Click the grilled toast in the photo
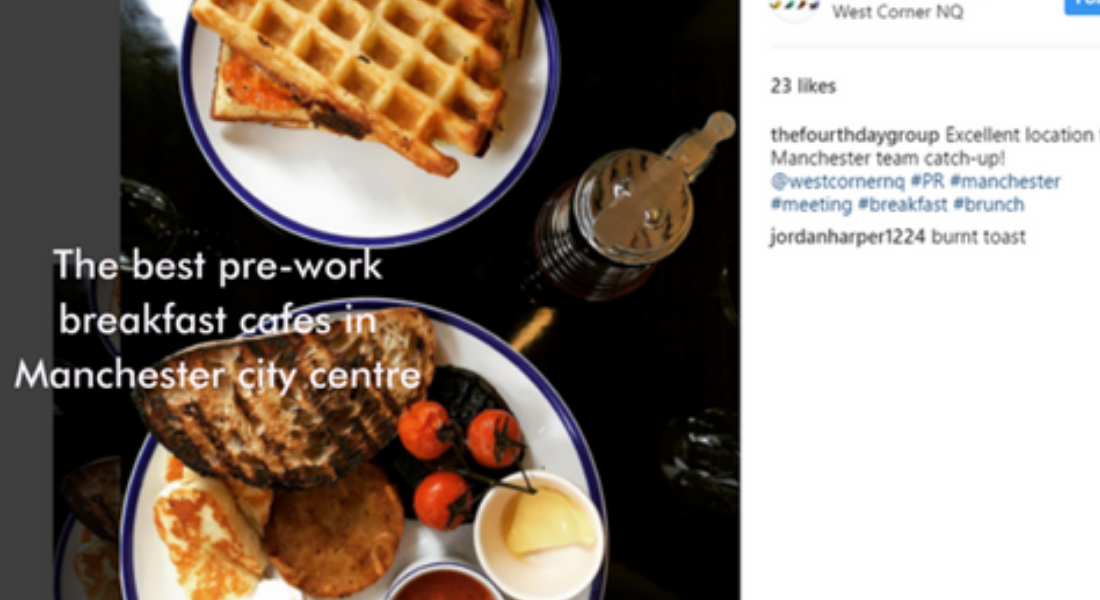 pos(284,400)
